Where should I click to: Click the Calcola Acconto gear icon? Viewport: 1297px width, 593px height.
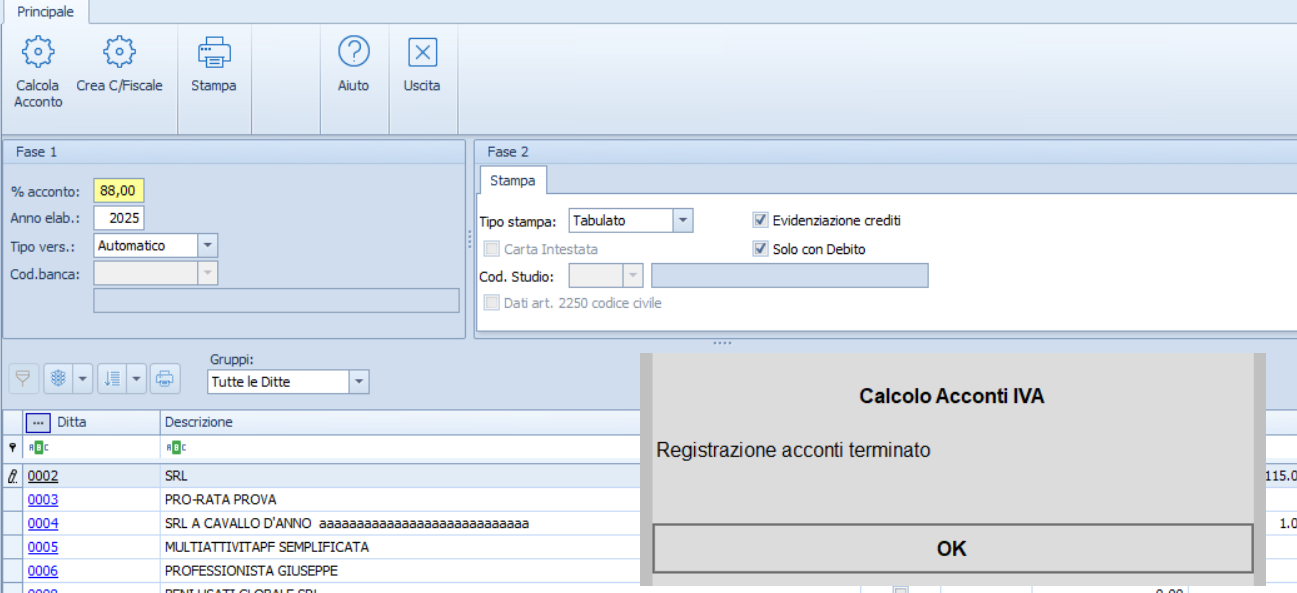tap(38, 51)
